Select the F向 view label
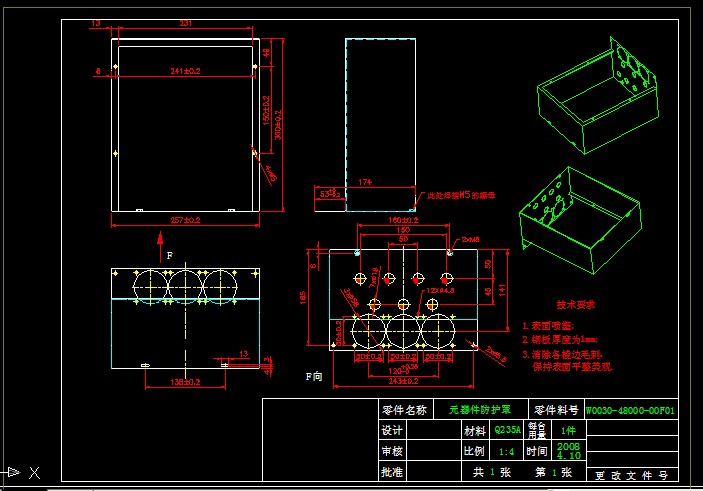This screenshot has width=703, height=491. pos(314,377)
